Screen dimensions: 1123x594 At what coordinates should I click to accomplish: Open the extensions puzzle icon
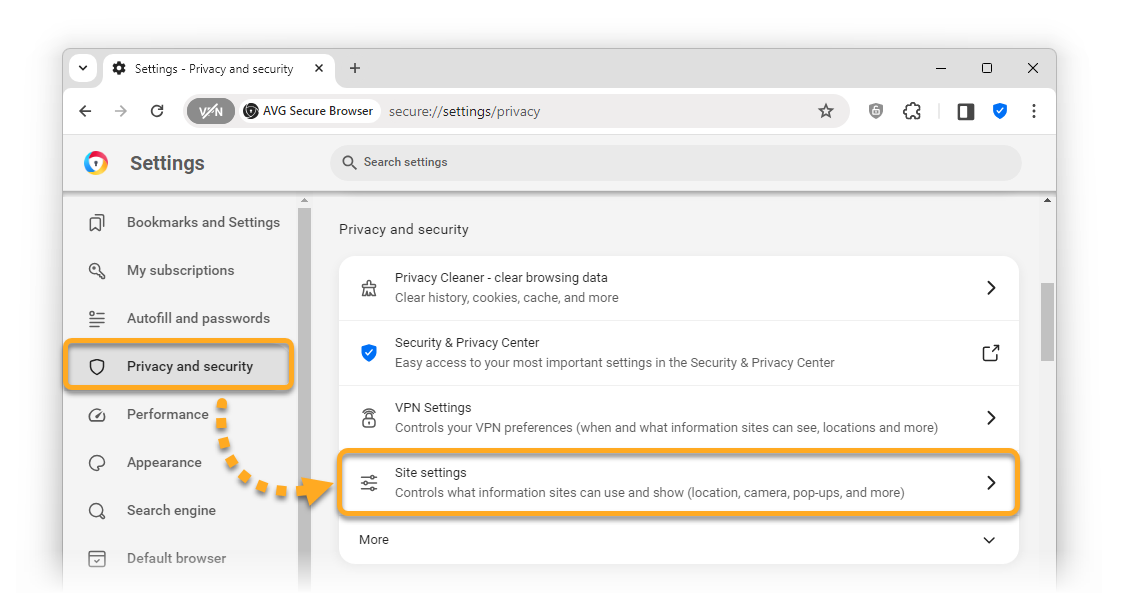click(x=911, y=111)
